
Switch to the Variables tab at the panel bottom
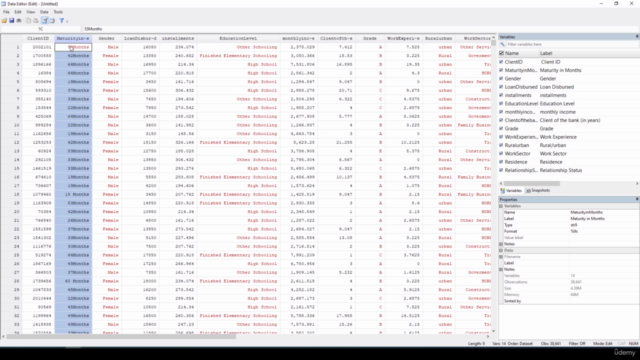511,191
